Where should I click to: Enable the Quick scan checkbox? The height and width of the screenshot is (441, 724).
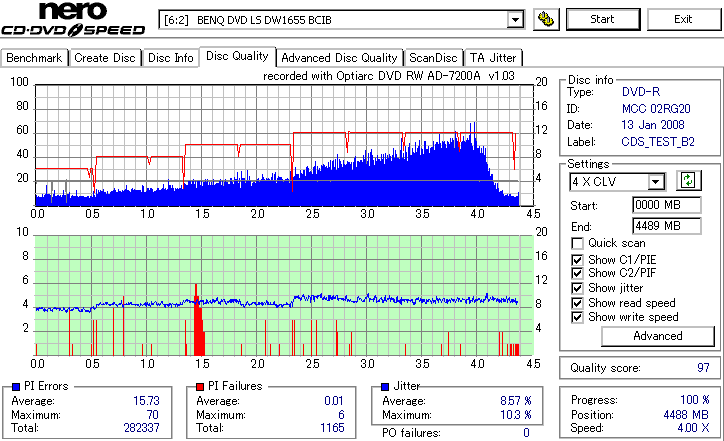[x=577, y=243]
